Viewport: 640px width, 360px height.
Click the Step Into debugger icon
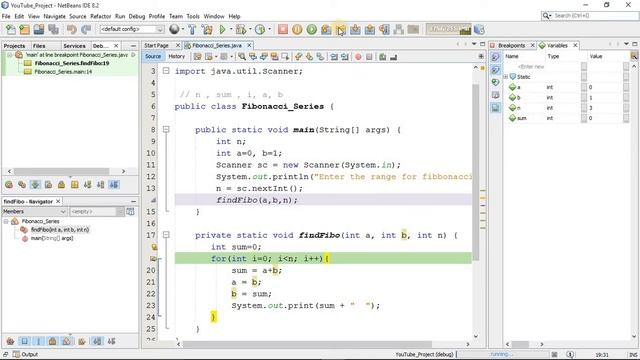coord(356,29)
